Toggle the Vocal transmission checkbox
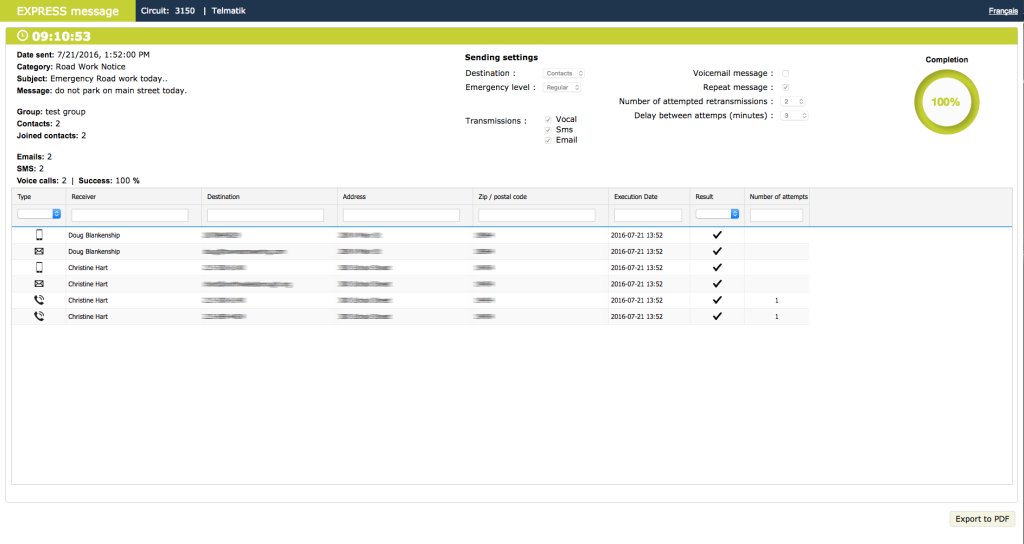Screen dimensions: 1024x544 click(548, 120)
